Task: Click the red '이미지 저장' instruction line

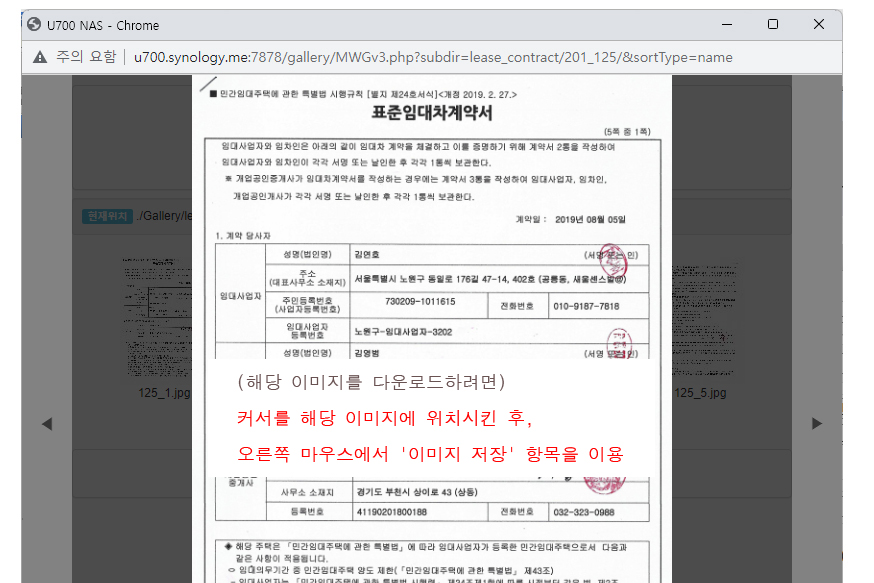Action: coord(430,454)
